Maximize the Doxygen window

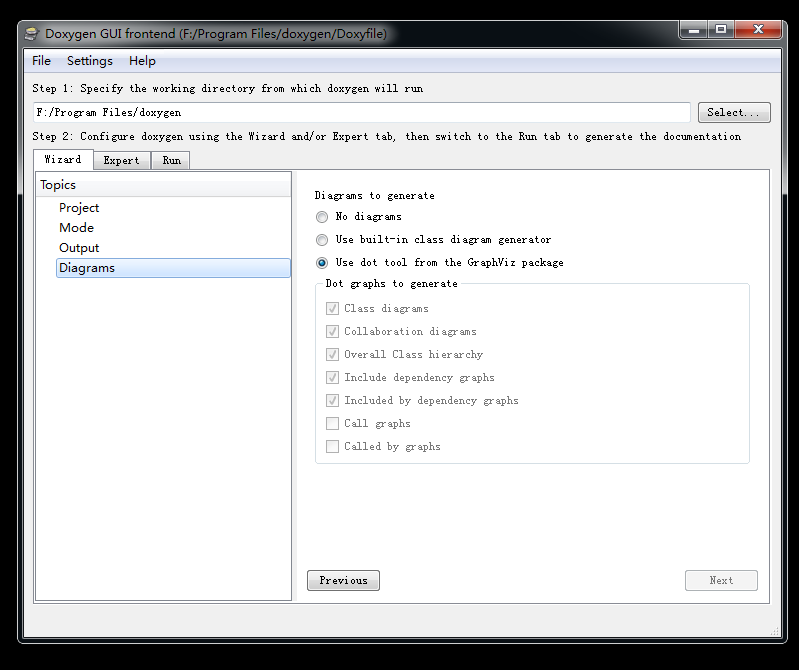(x=721, y=30)
